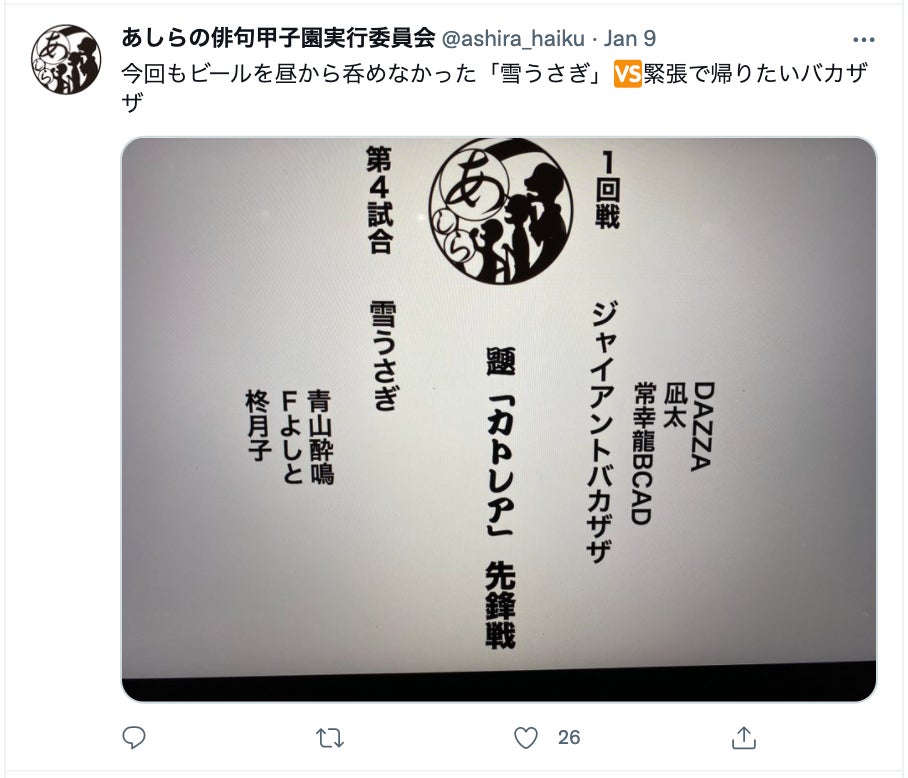Click the reply speech bubble icon
Screen dimensions: 908x778
pyautogui.click(x=134, y=738)
